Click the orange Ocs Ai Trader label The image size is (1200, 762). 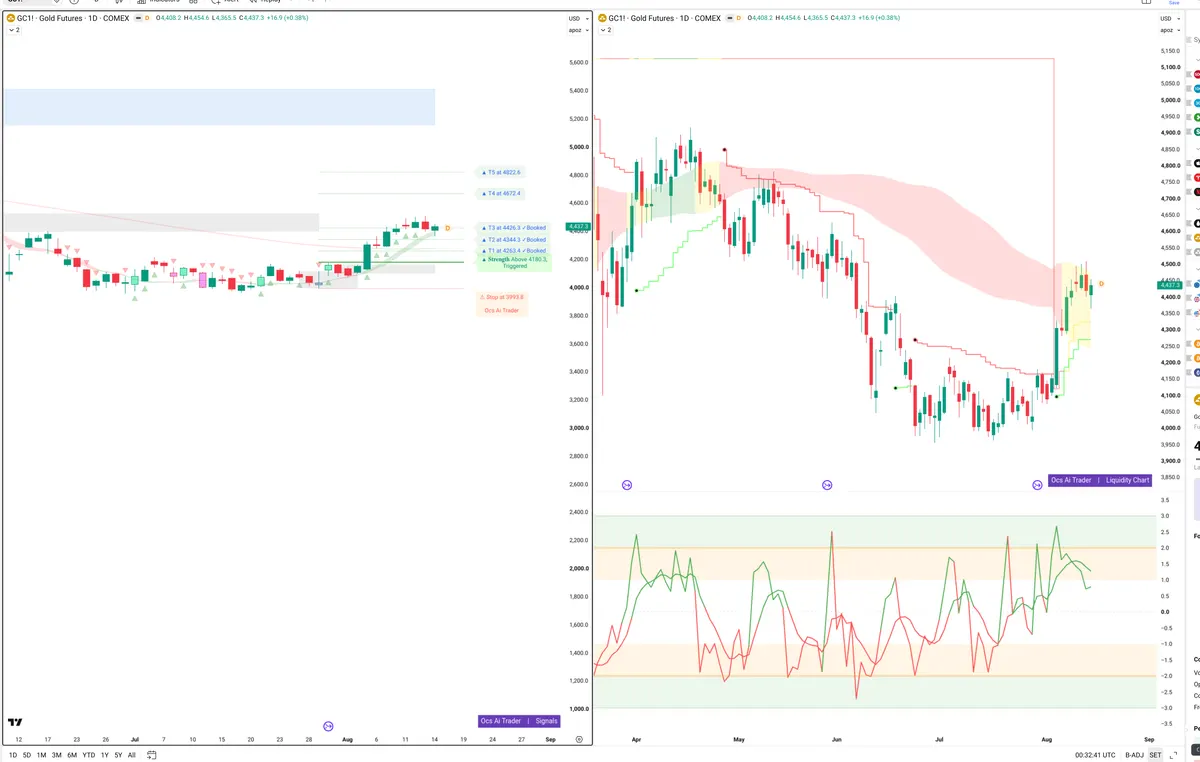tap(502, 310)
